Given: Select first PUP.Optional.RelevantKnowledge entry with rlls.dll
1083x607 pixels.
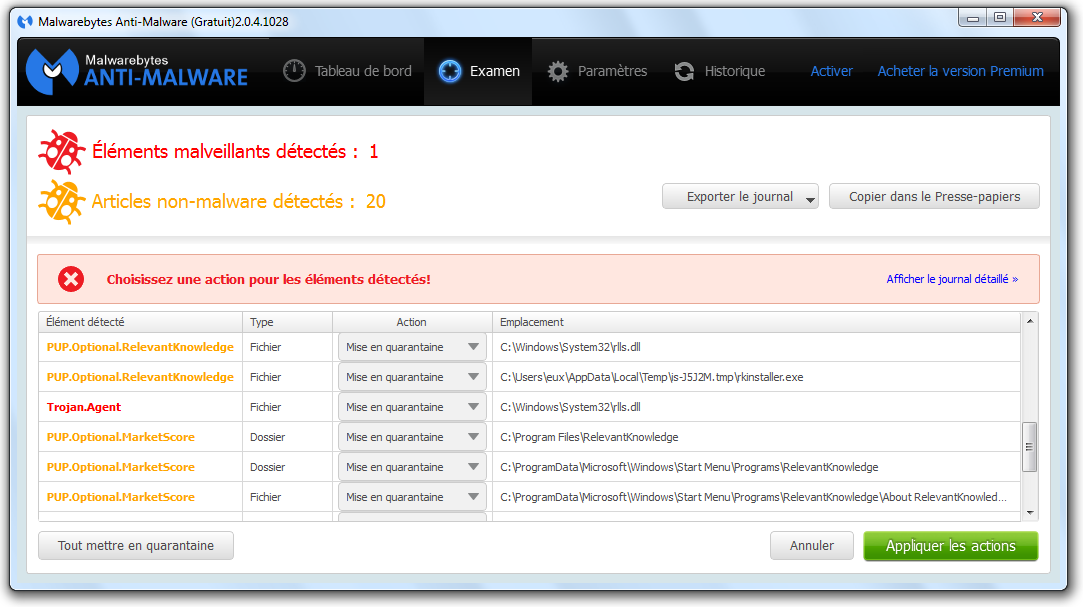Looking at the screenshot, I should click(x=140, y=347).
